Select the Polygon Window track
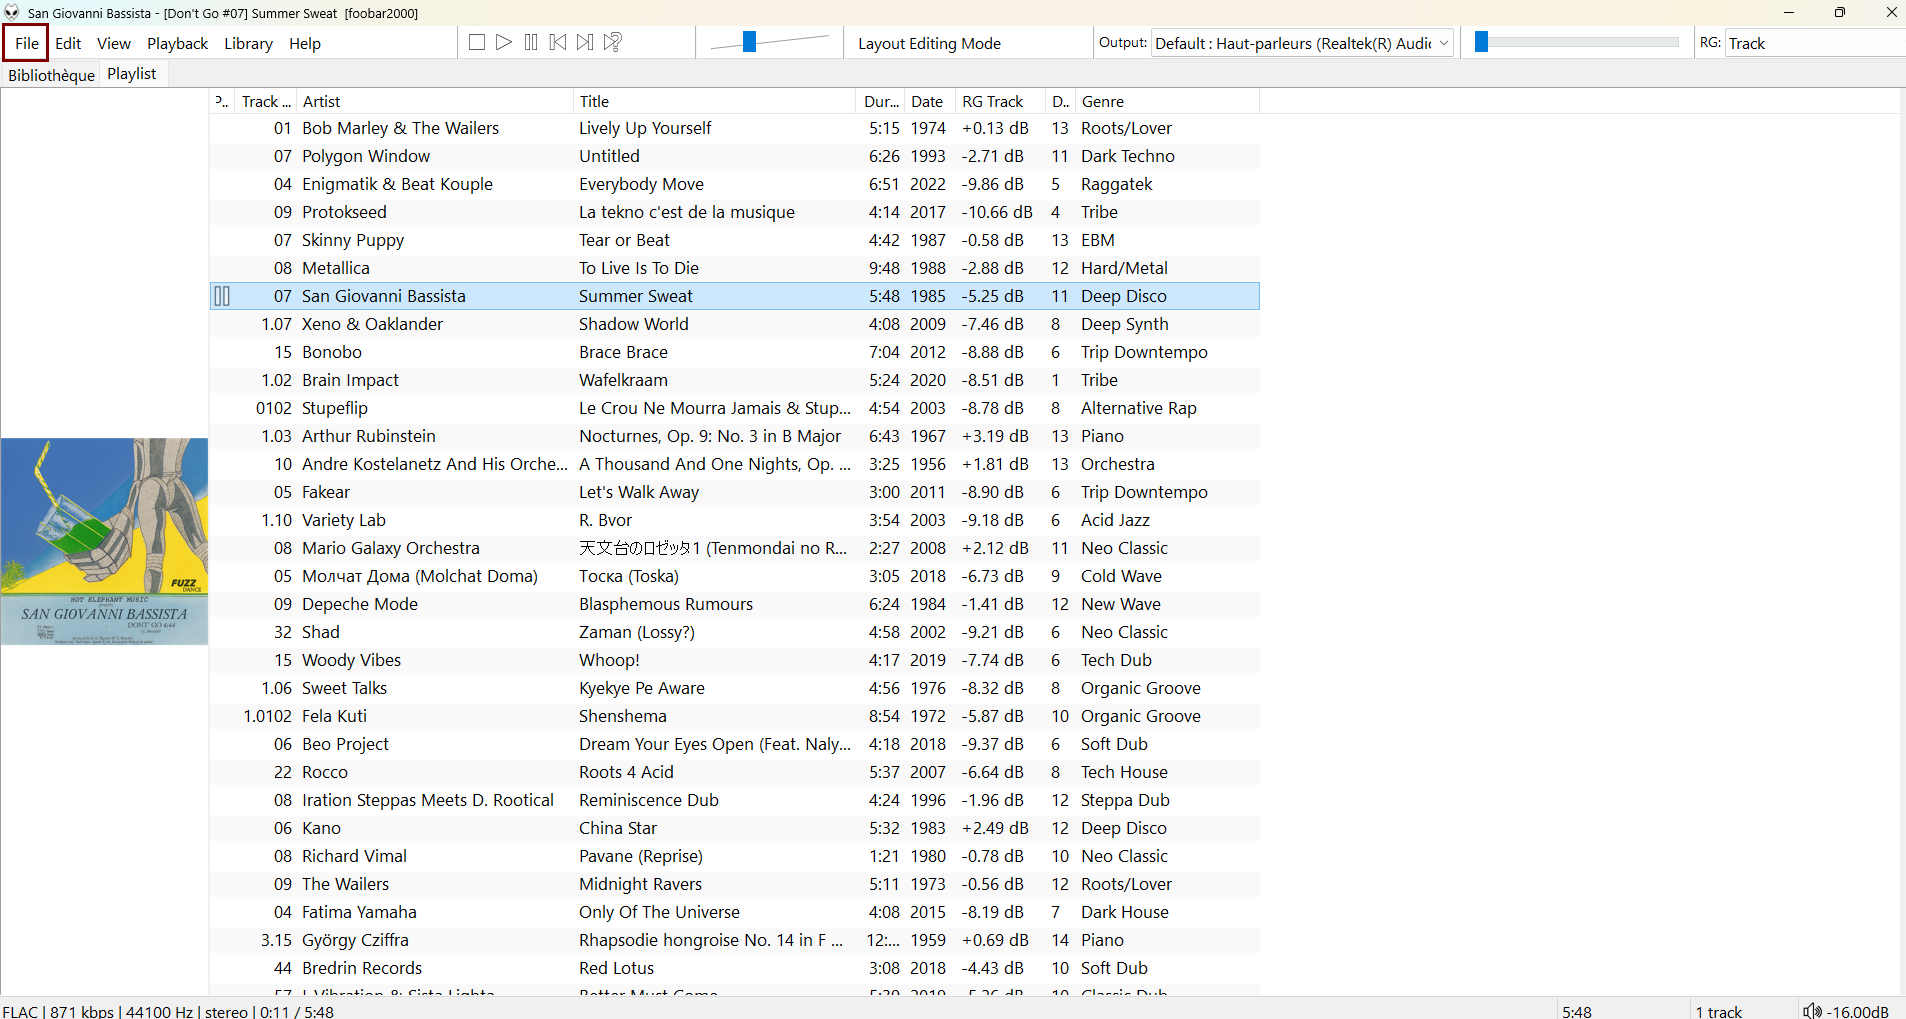1906x1019 pixels. [x=734, y=156]
